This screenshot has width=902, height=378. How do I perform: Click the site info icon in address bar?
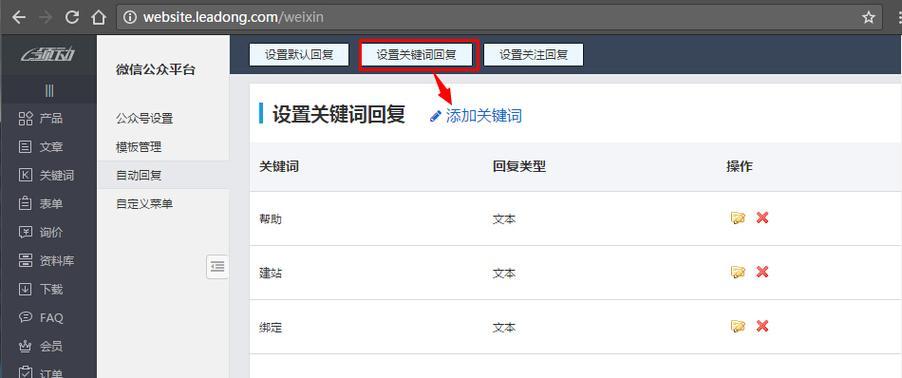coord(130,17)
